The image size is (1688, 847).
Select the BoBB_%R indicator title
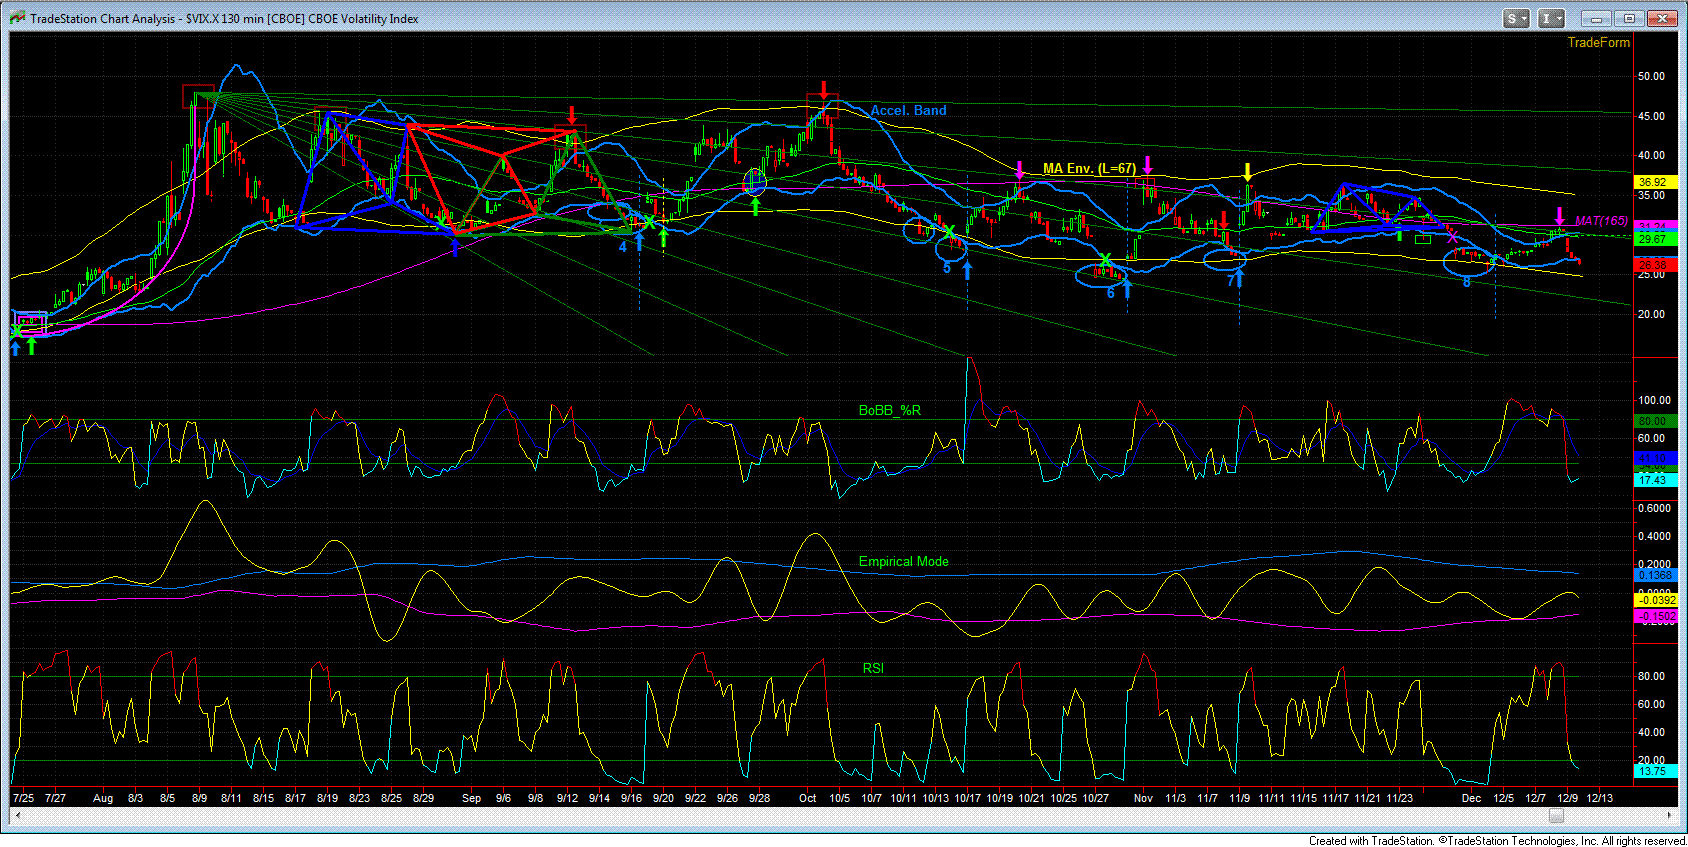pos(890,410)
